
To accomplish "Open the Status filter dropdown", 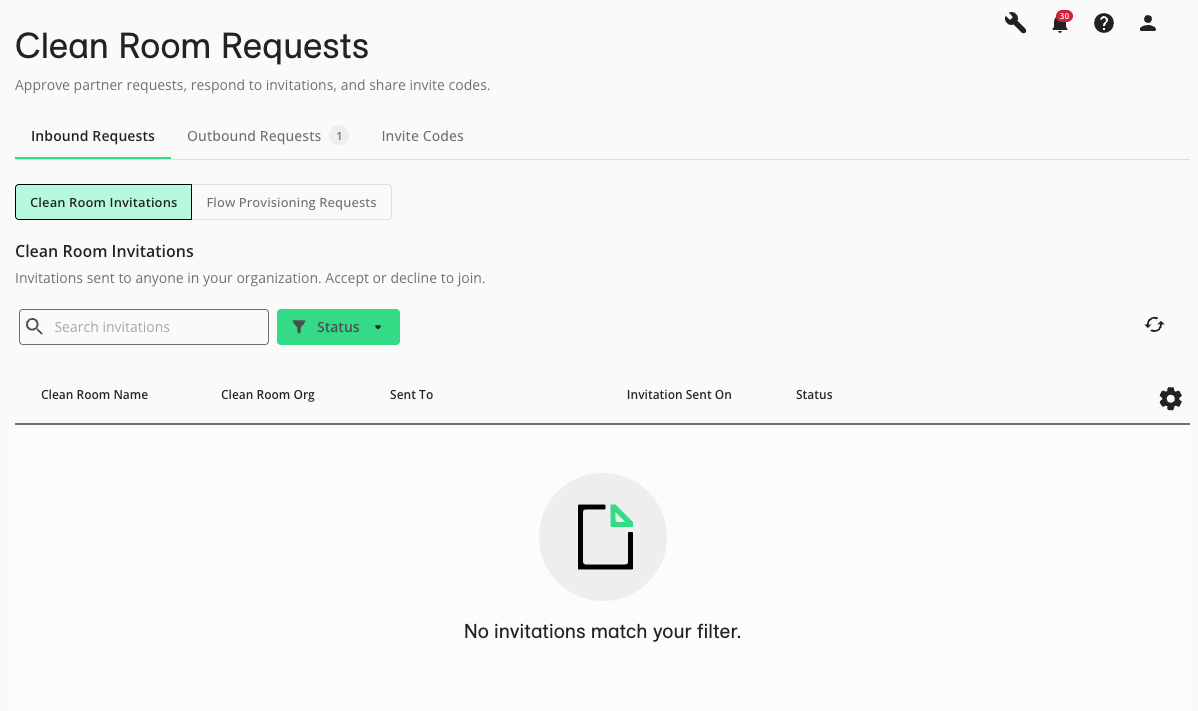I will (x=338, y=327).
